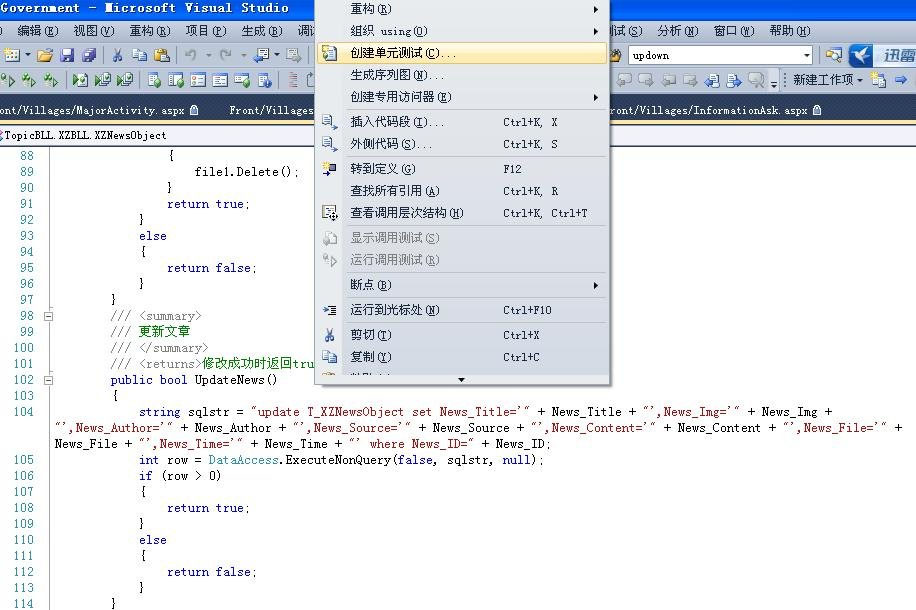Open the 编辑(E) menu
916x610 pixels.
tap(38, 30)
